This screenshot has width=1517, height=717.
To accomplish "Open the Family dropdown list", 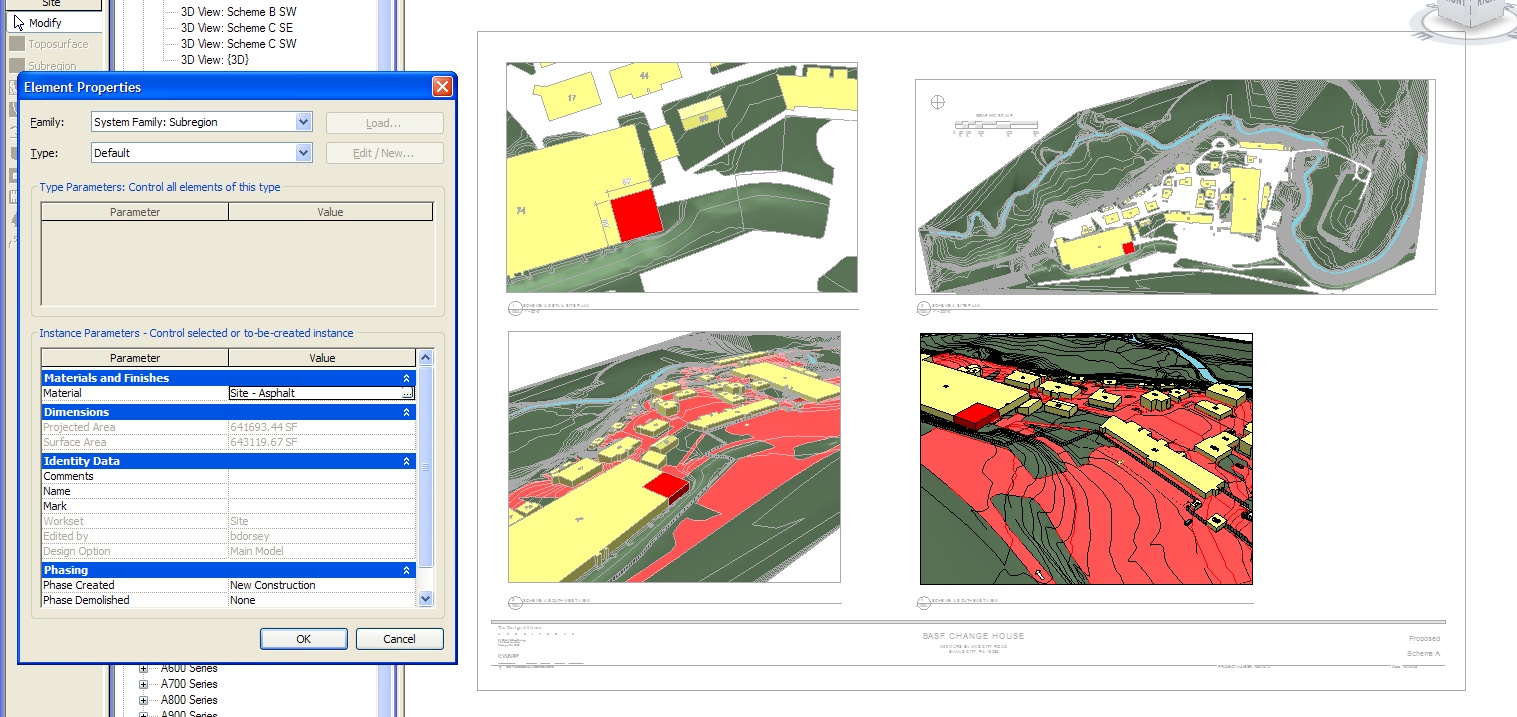I will point(304,122).
